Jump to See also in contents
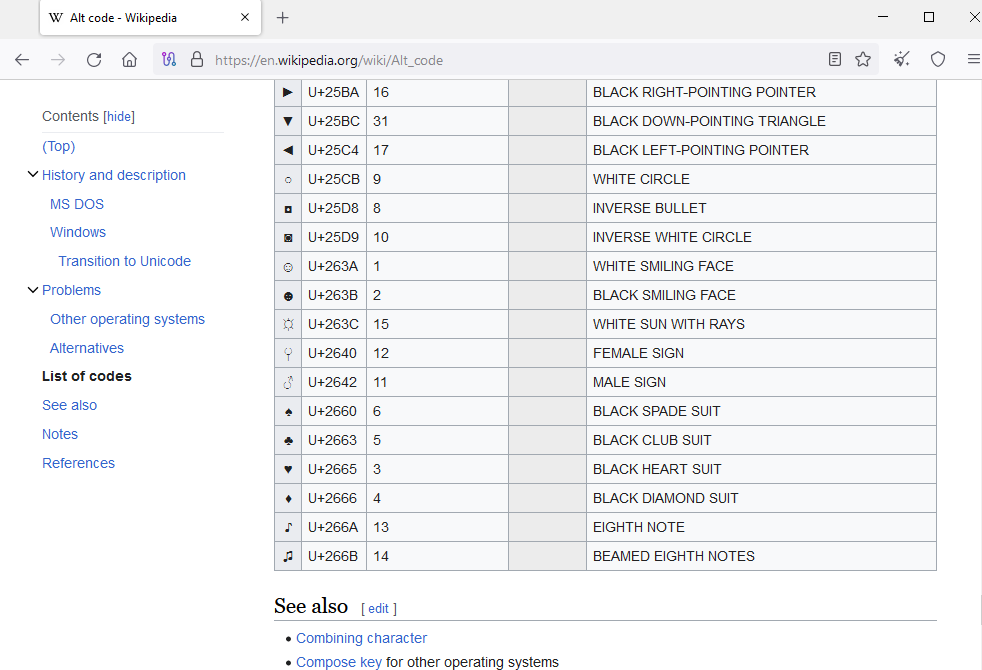 [70, 405]
